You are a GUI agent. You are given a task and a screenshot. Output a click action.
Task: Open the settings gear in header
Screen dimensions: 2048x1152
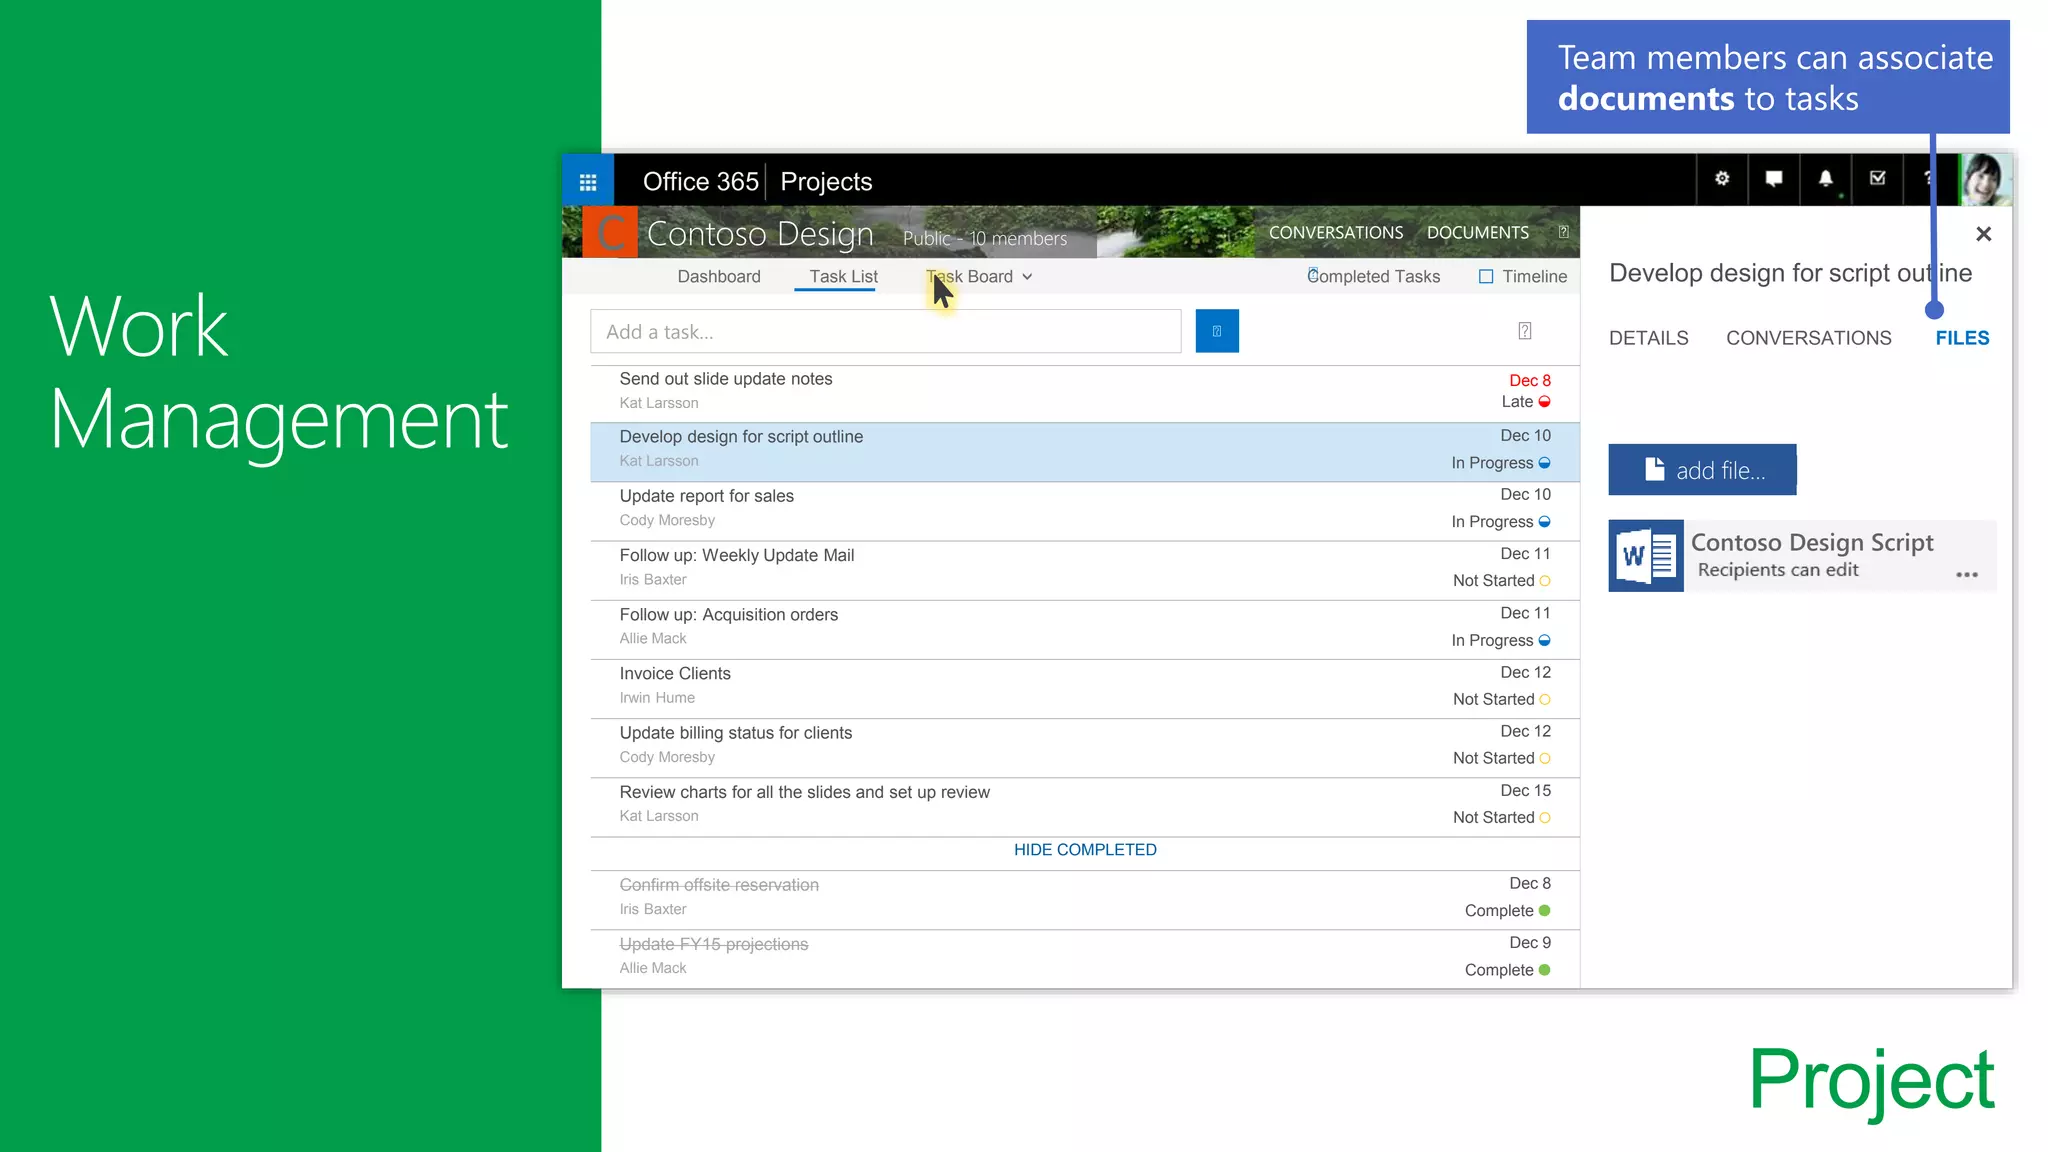(x=1722, y=179)
